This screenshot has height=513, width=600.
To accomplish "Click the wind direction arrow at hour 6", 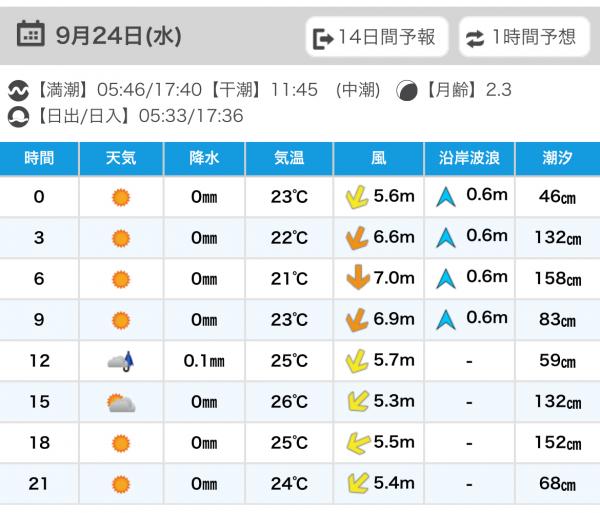I will (357, 279).
